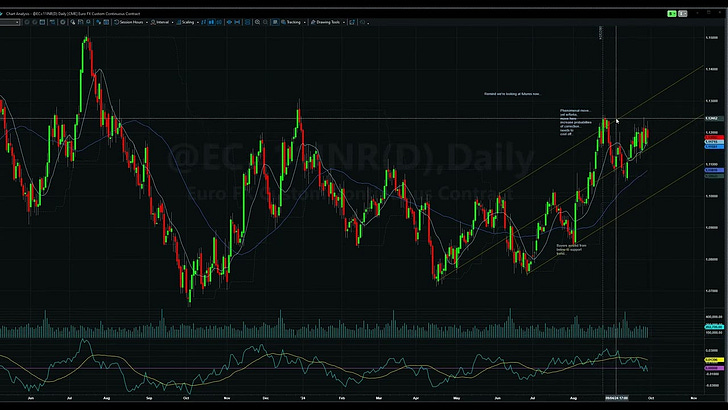Image resolution: width=728 pixels, height=410 pixels.
Task: Select the bar-type icon right after Scaling
Action: (x=203, y=22)
